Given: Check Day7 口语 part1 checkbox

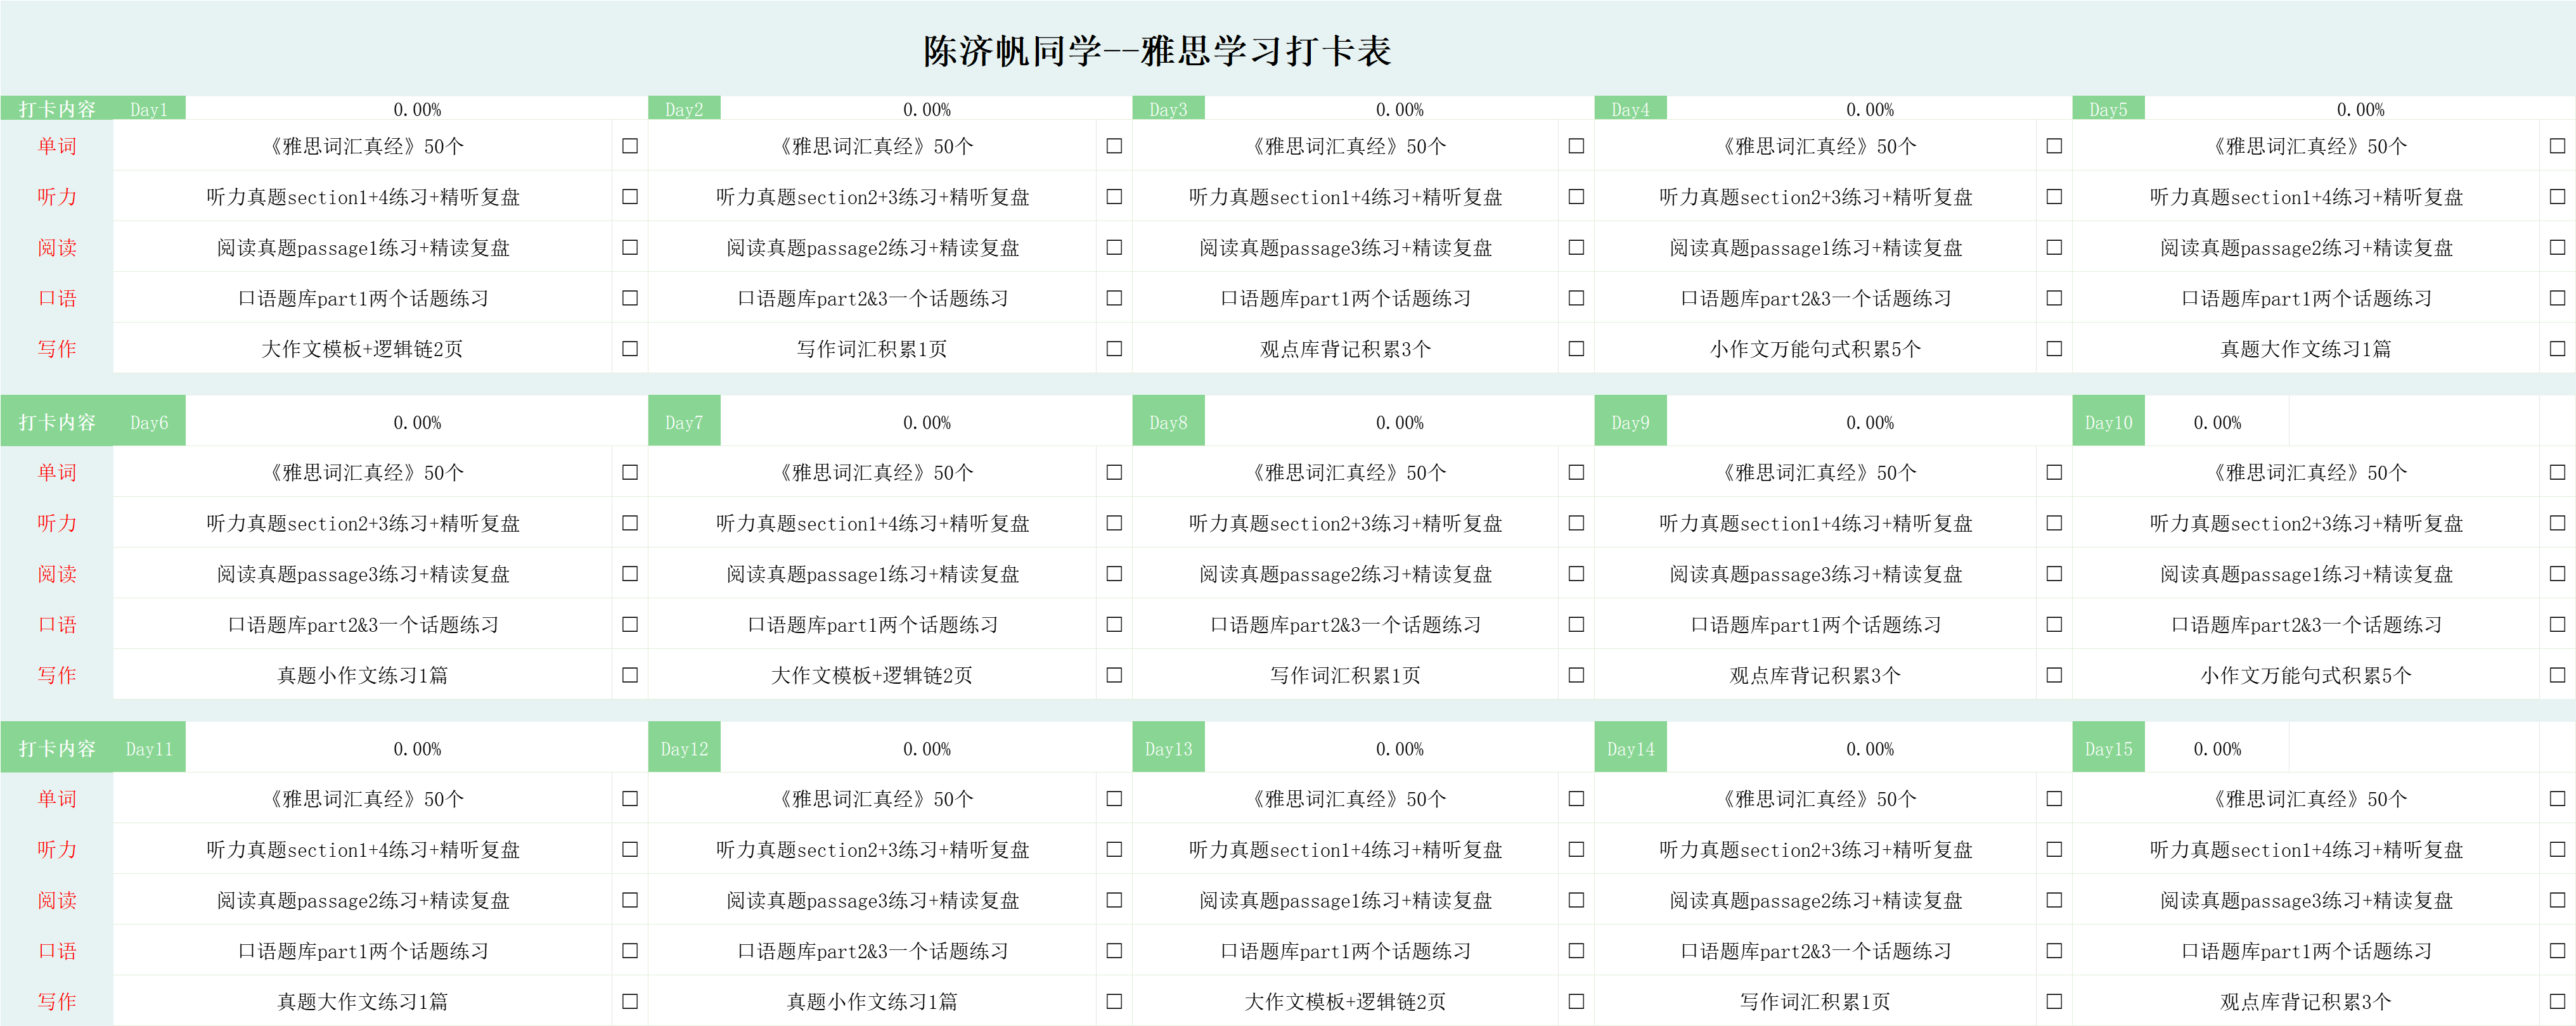Looking at the screenshot, I should [x=1114, y=624].
